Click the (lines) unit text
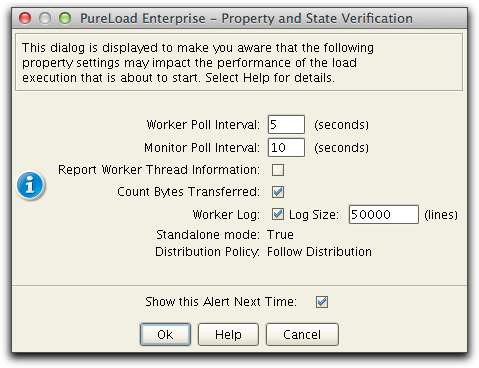This screenshot has height=368, width=479. (441, 215)
